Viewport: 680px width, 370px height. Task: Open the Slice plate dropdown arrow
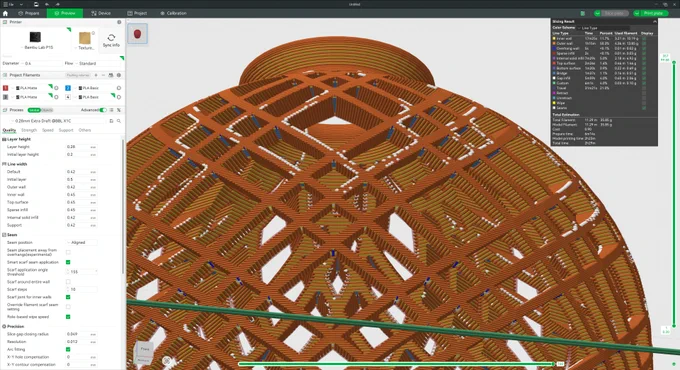click(x=597, y=13)
